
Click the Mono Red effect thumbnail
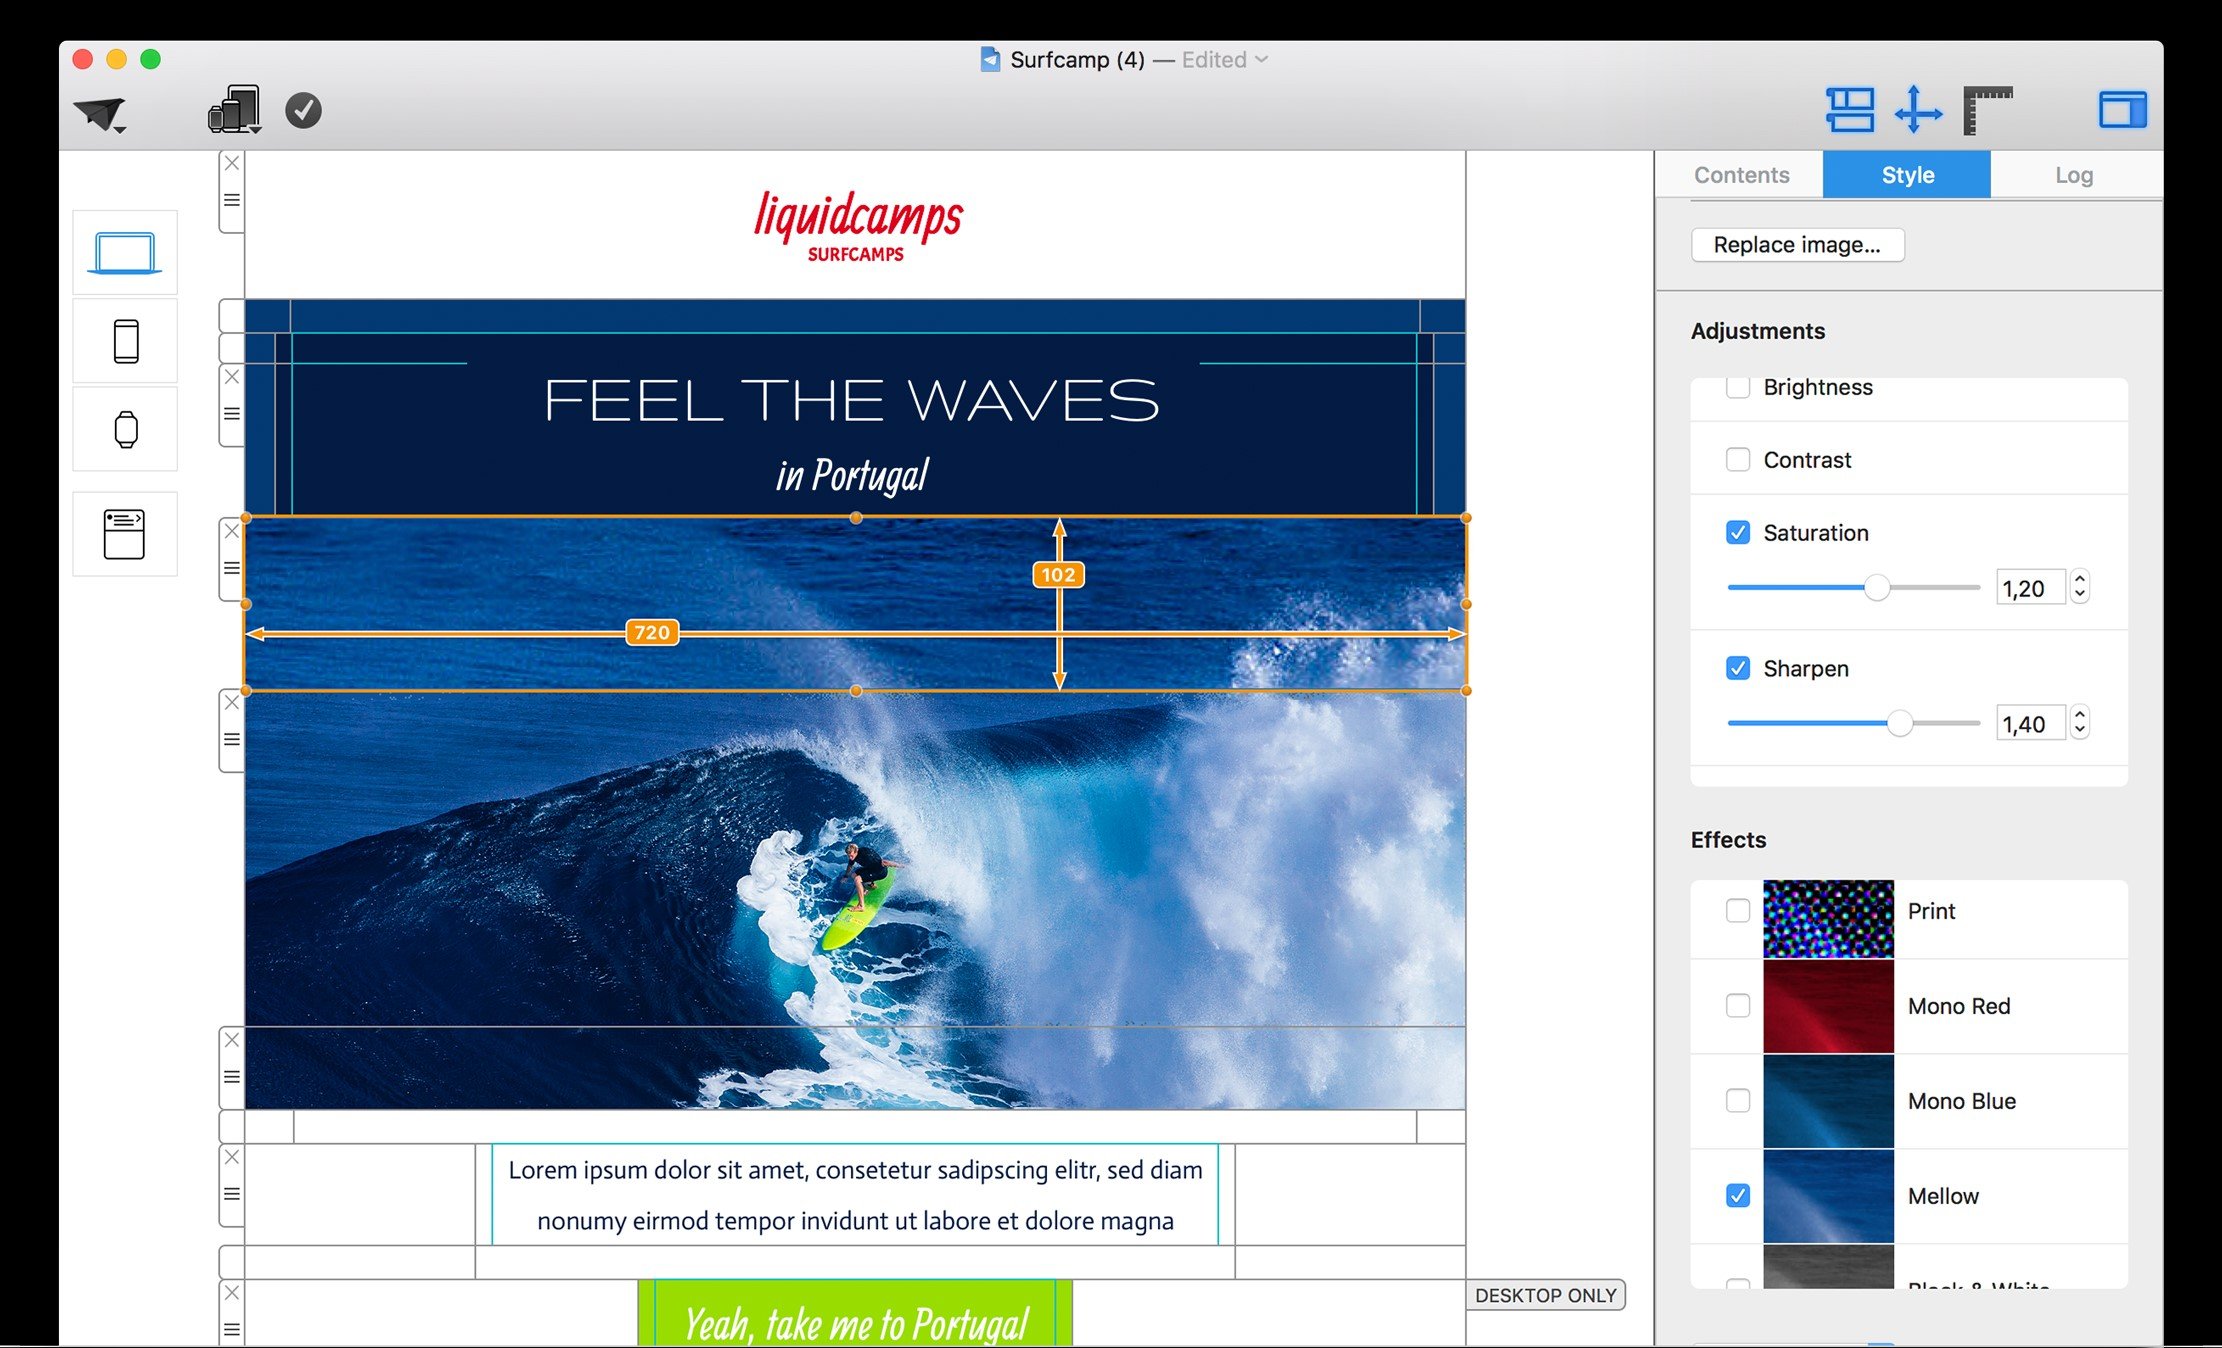pyautogui.click(x=1828, y=1007)
